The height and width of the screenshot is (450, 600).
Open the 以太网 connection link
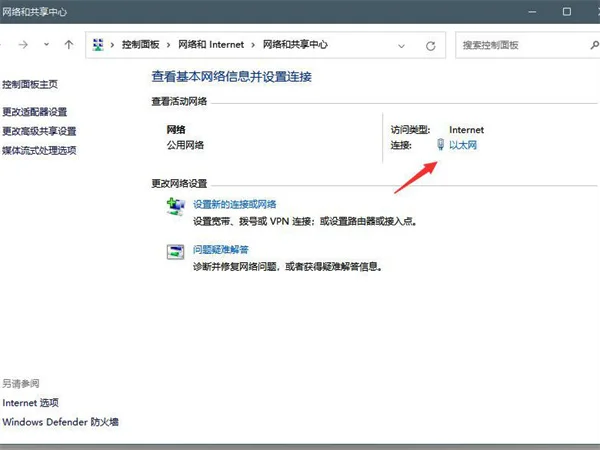coord(463,146)
